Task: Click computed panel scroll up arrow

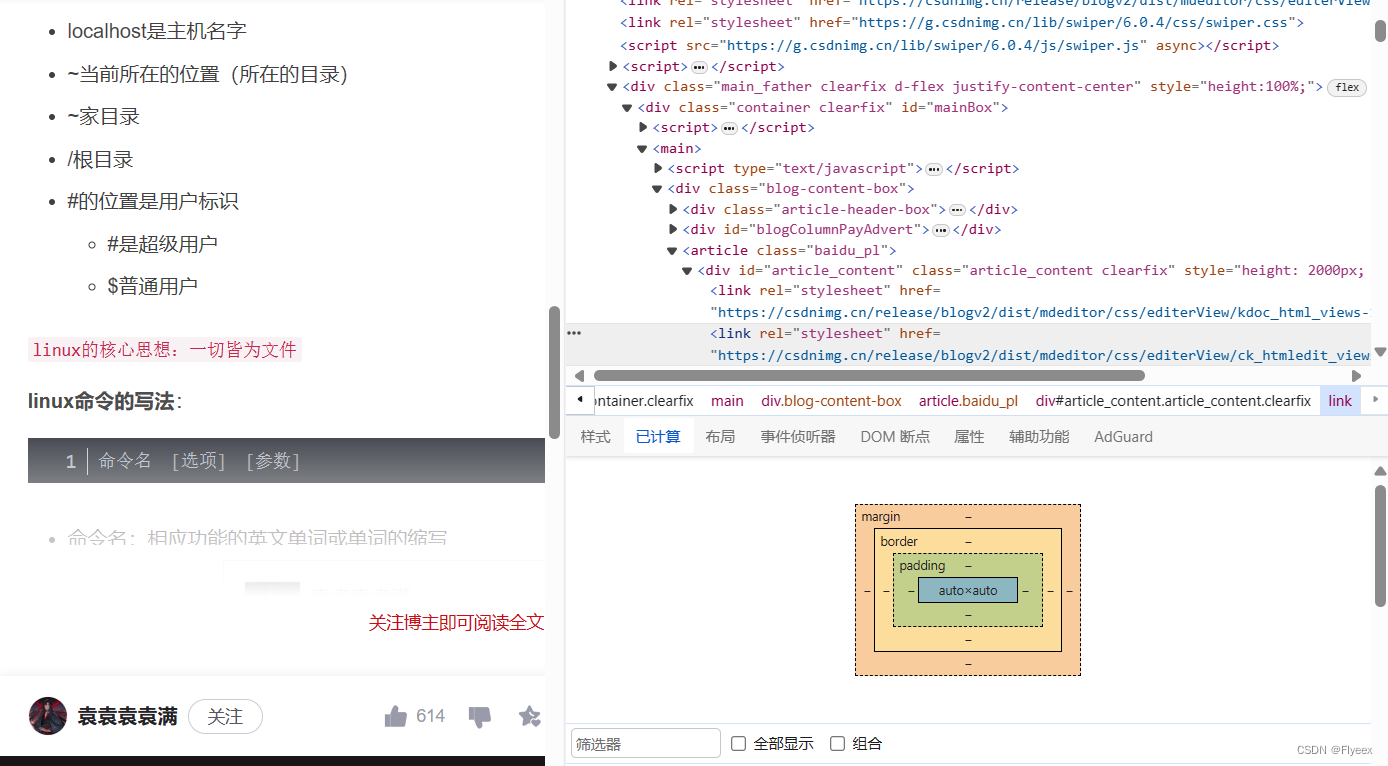Action: [1380, 471]
